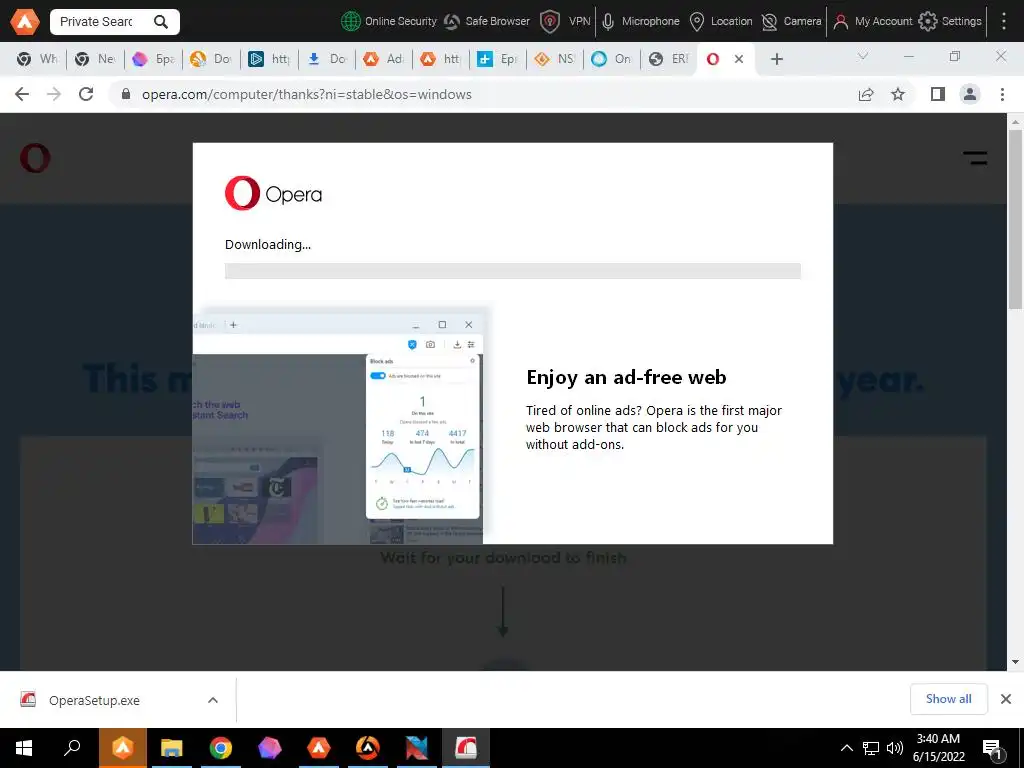Open Camera permission control
Screen dimensions: 1024x768
(x=792, y=22)
